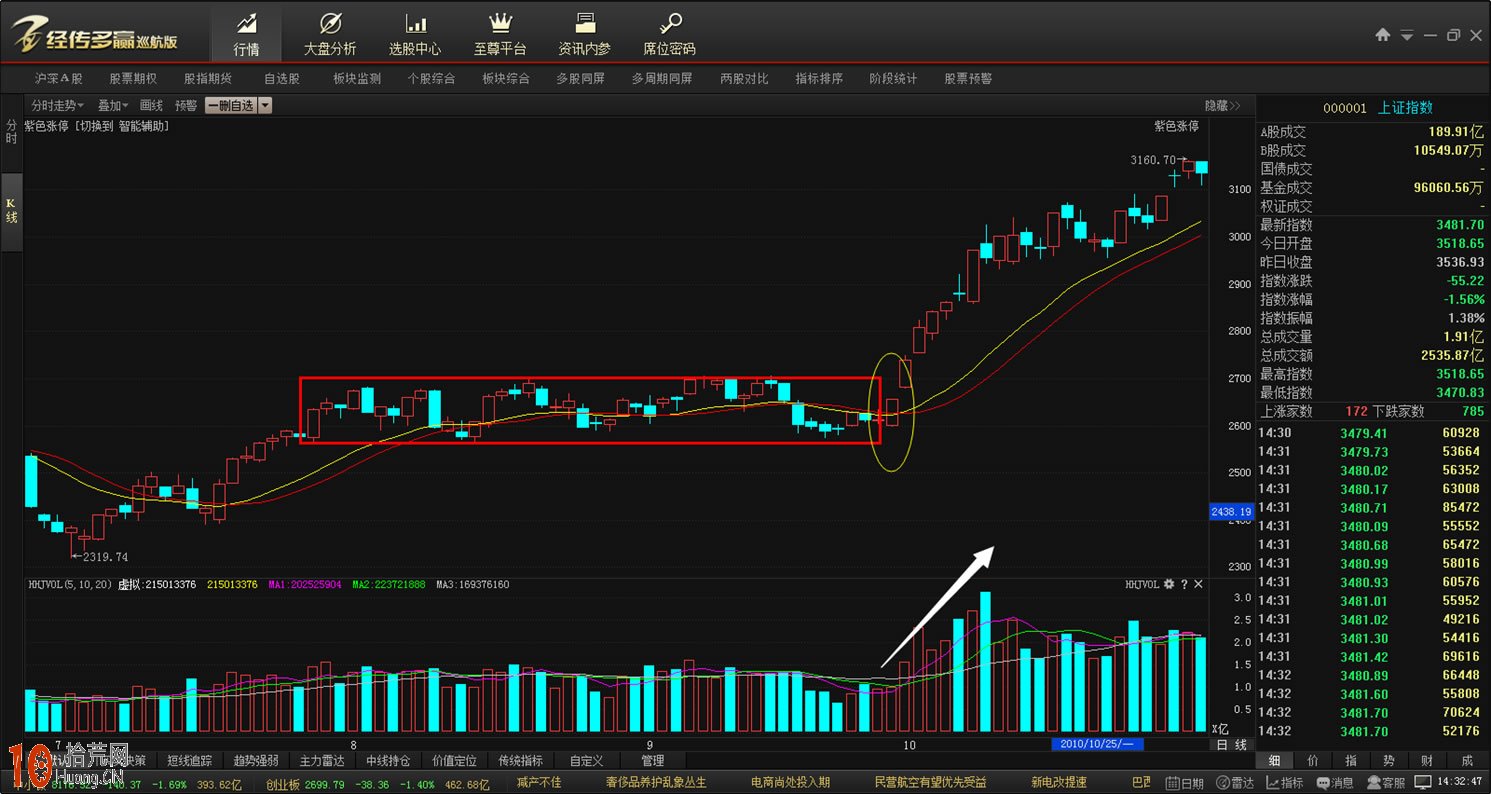Switch to the 势 trend tab
Viewport: 1491px width, 794px height.
tap(1389, 761)
